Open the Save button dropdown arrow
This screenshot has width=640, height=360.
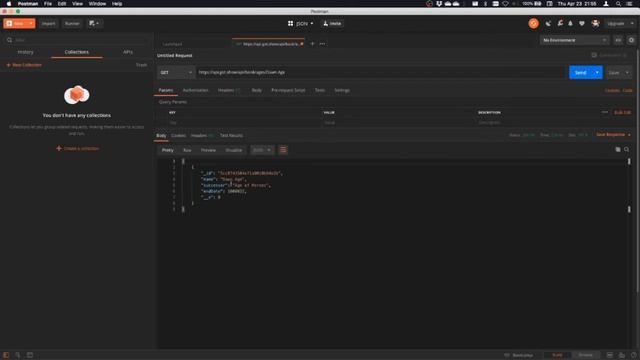coord(627,72)
